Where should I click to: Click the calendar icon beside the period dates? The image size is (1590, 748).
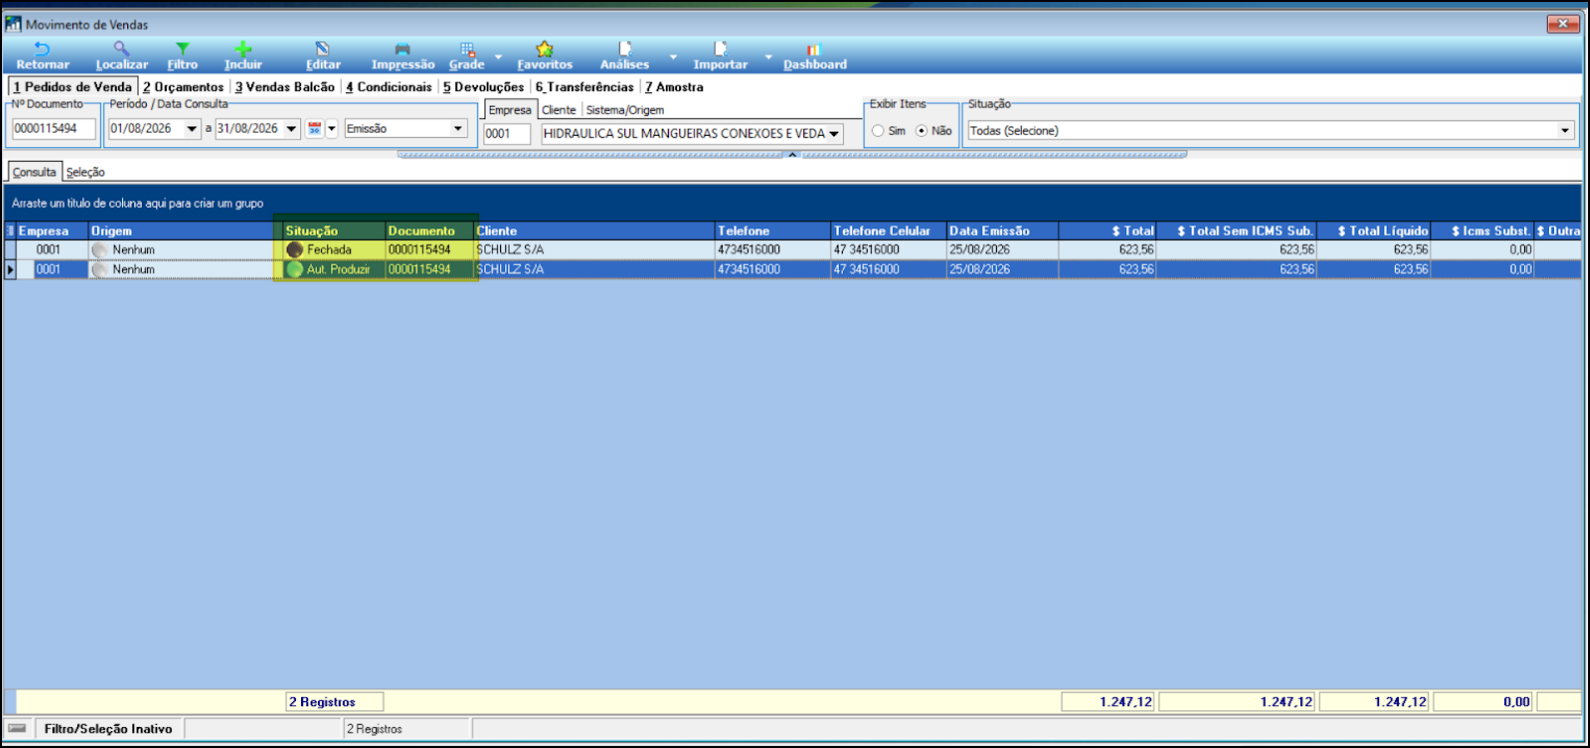(314, 129)
